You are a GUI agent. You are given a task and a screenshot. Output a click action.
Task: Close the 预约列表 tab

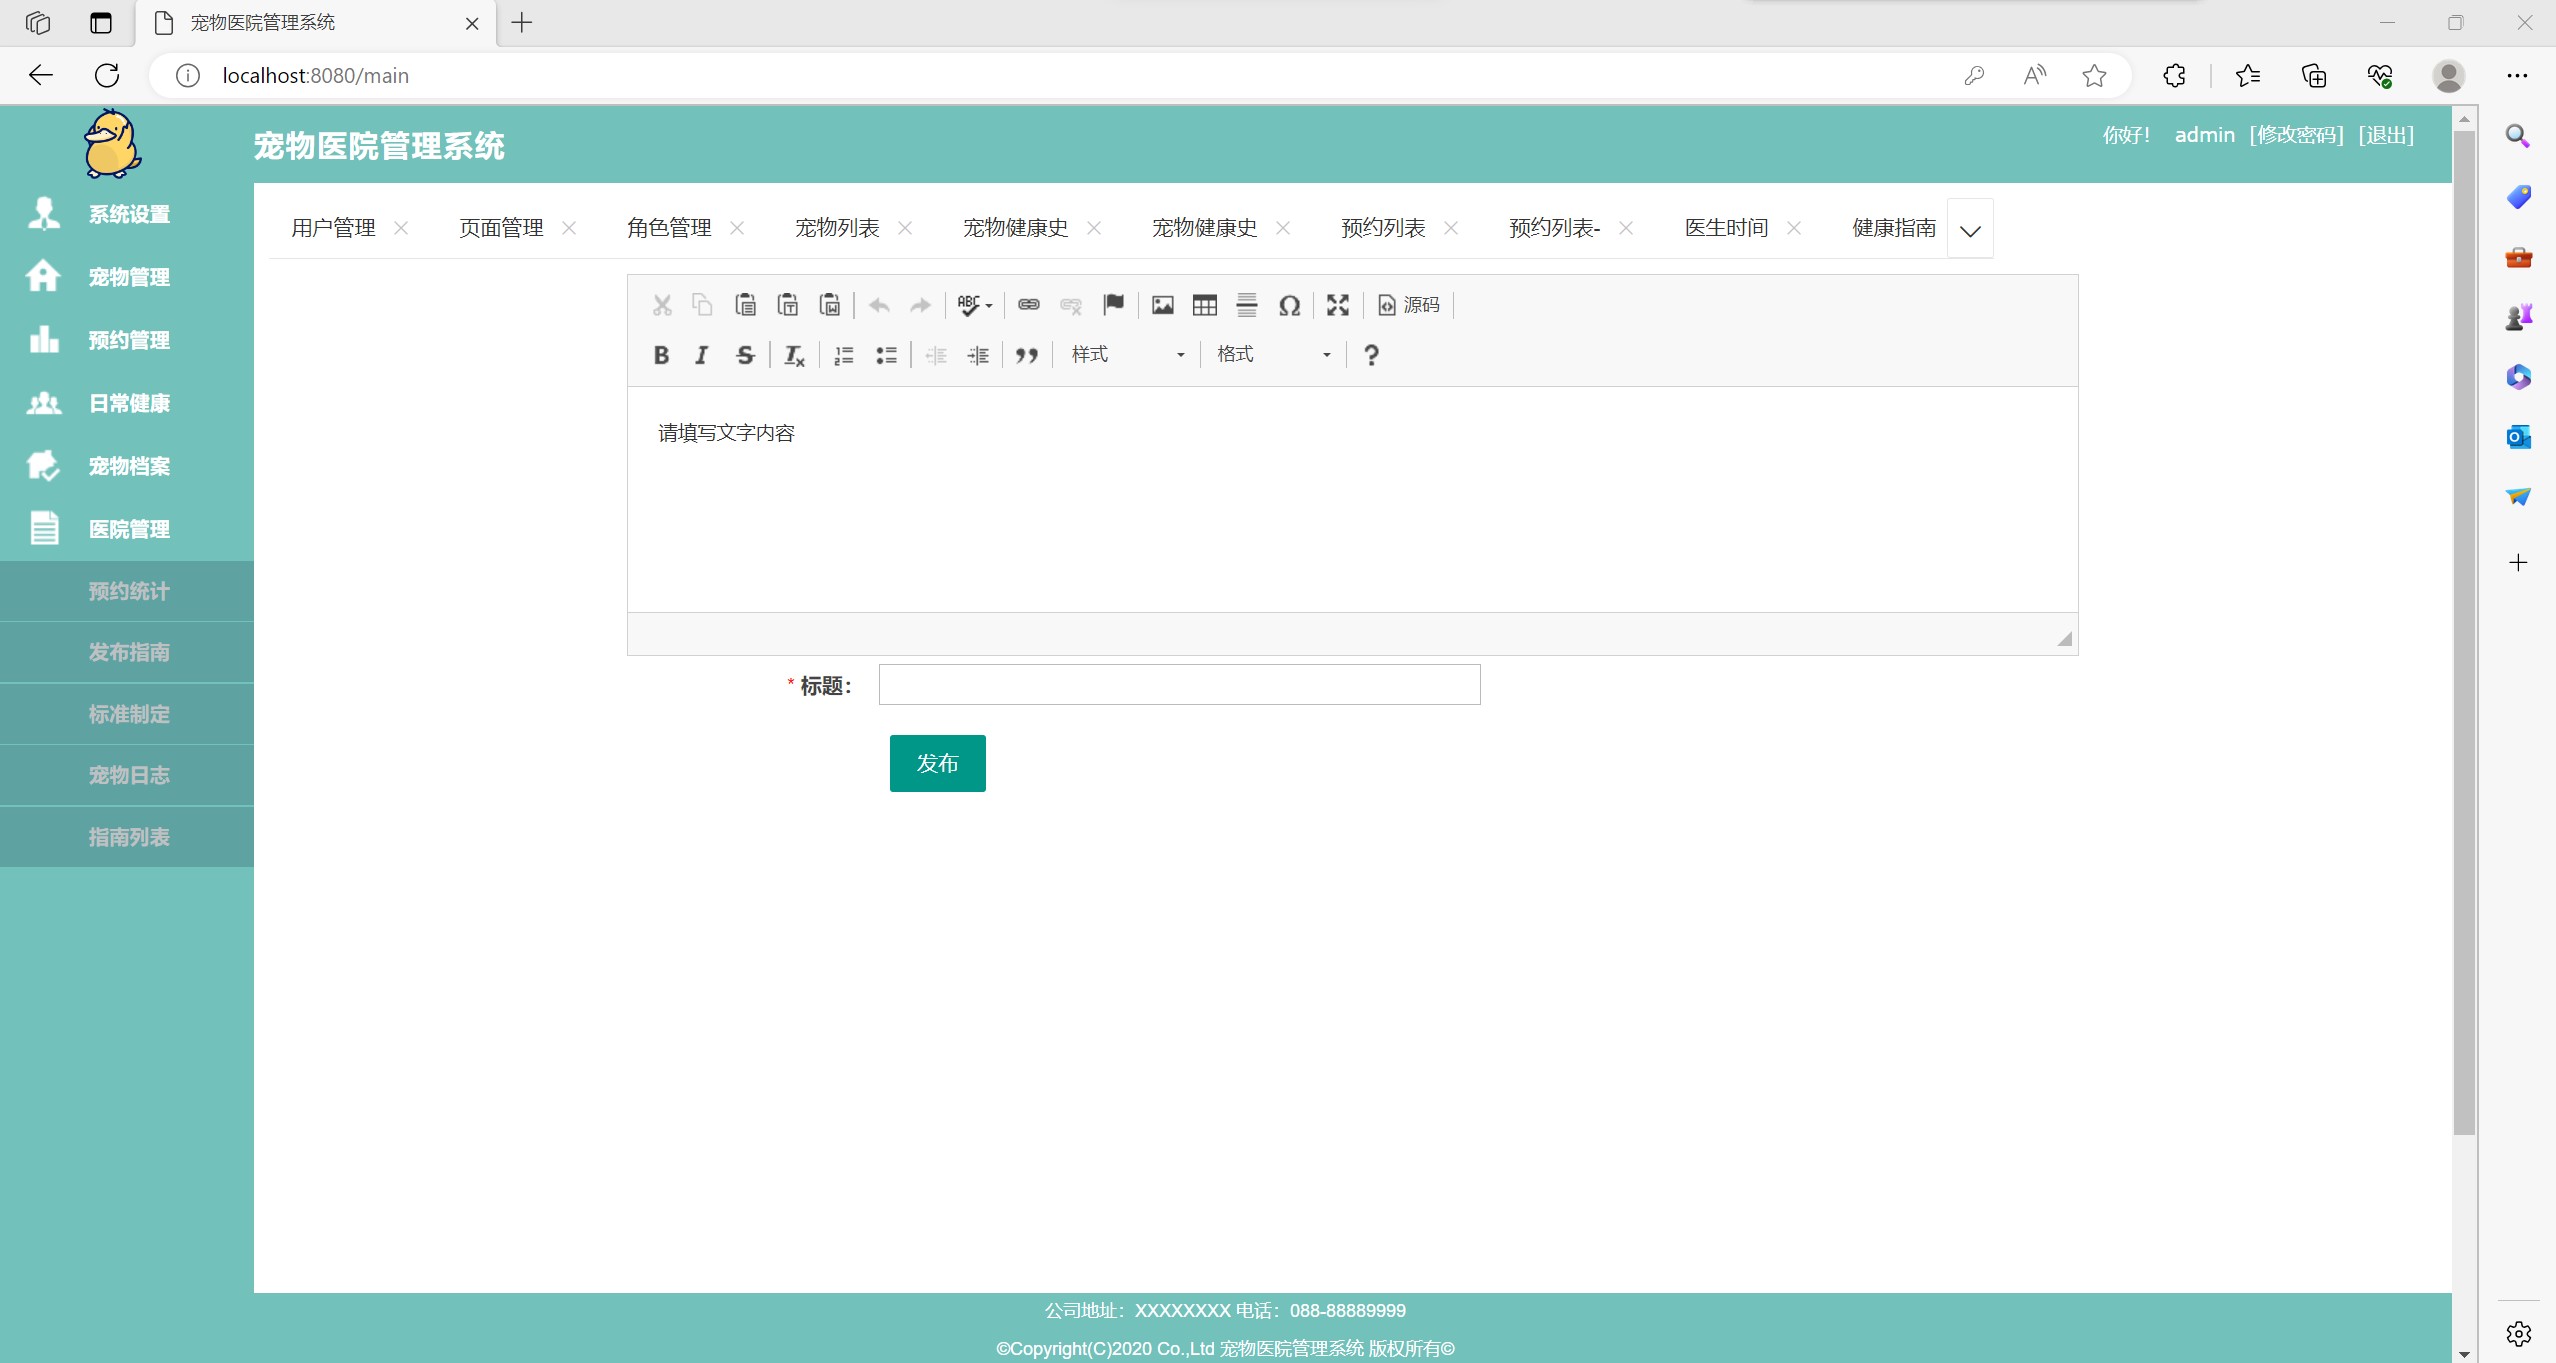pyautogui.click(x=1451, y=228)
